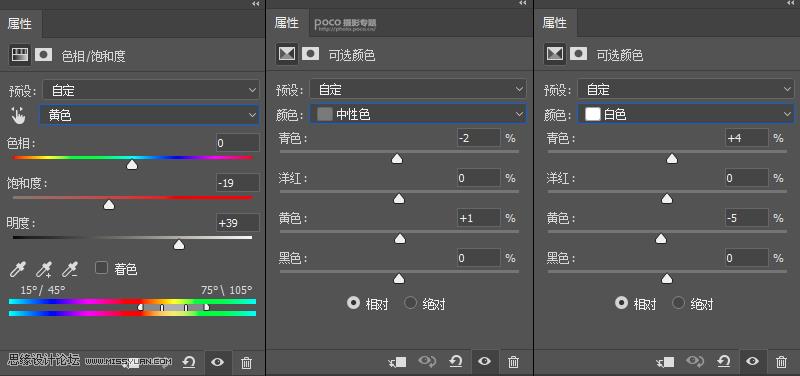The height and width of the screenshot is (376, 800).
Task: Click the 明度 value field showing +39
Action: click(237, 223)
